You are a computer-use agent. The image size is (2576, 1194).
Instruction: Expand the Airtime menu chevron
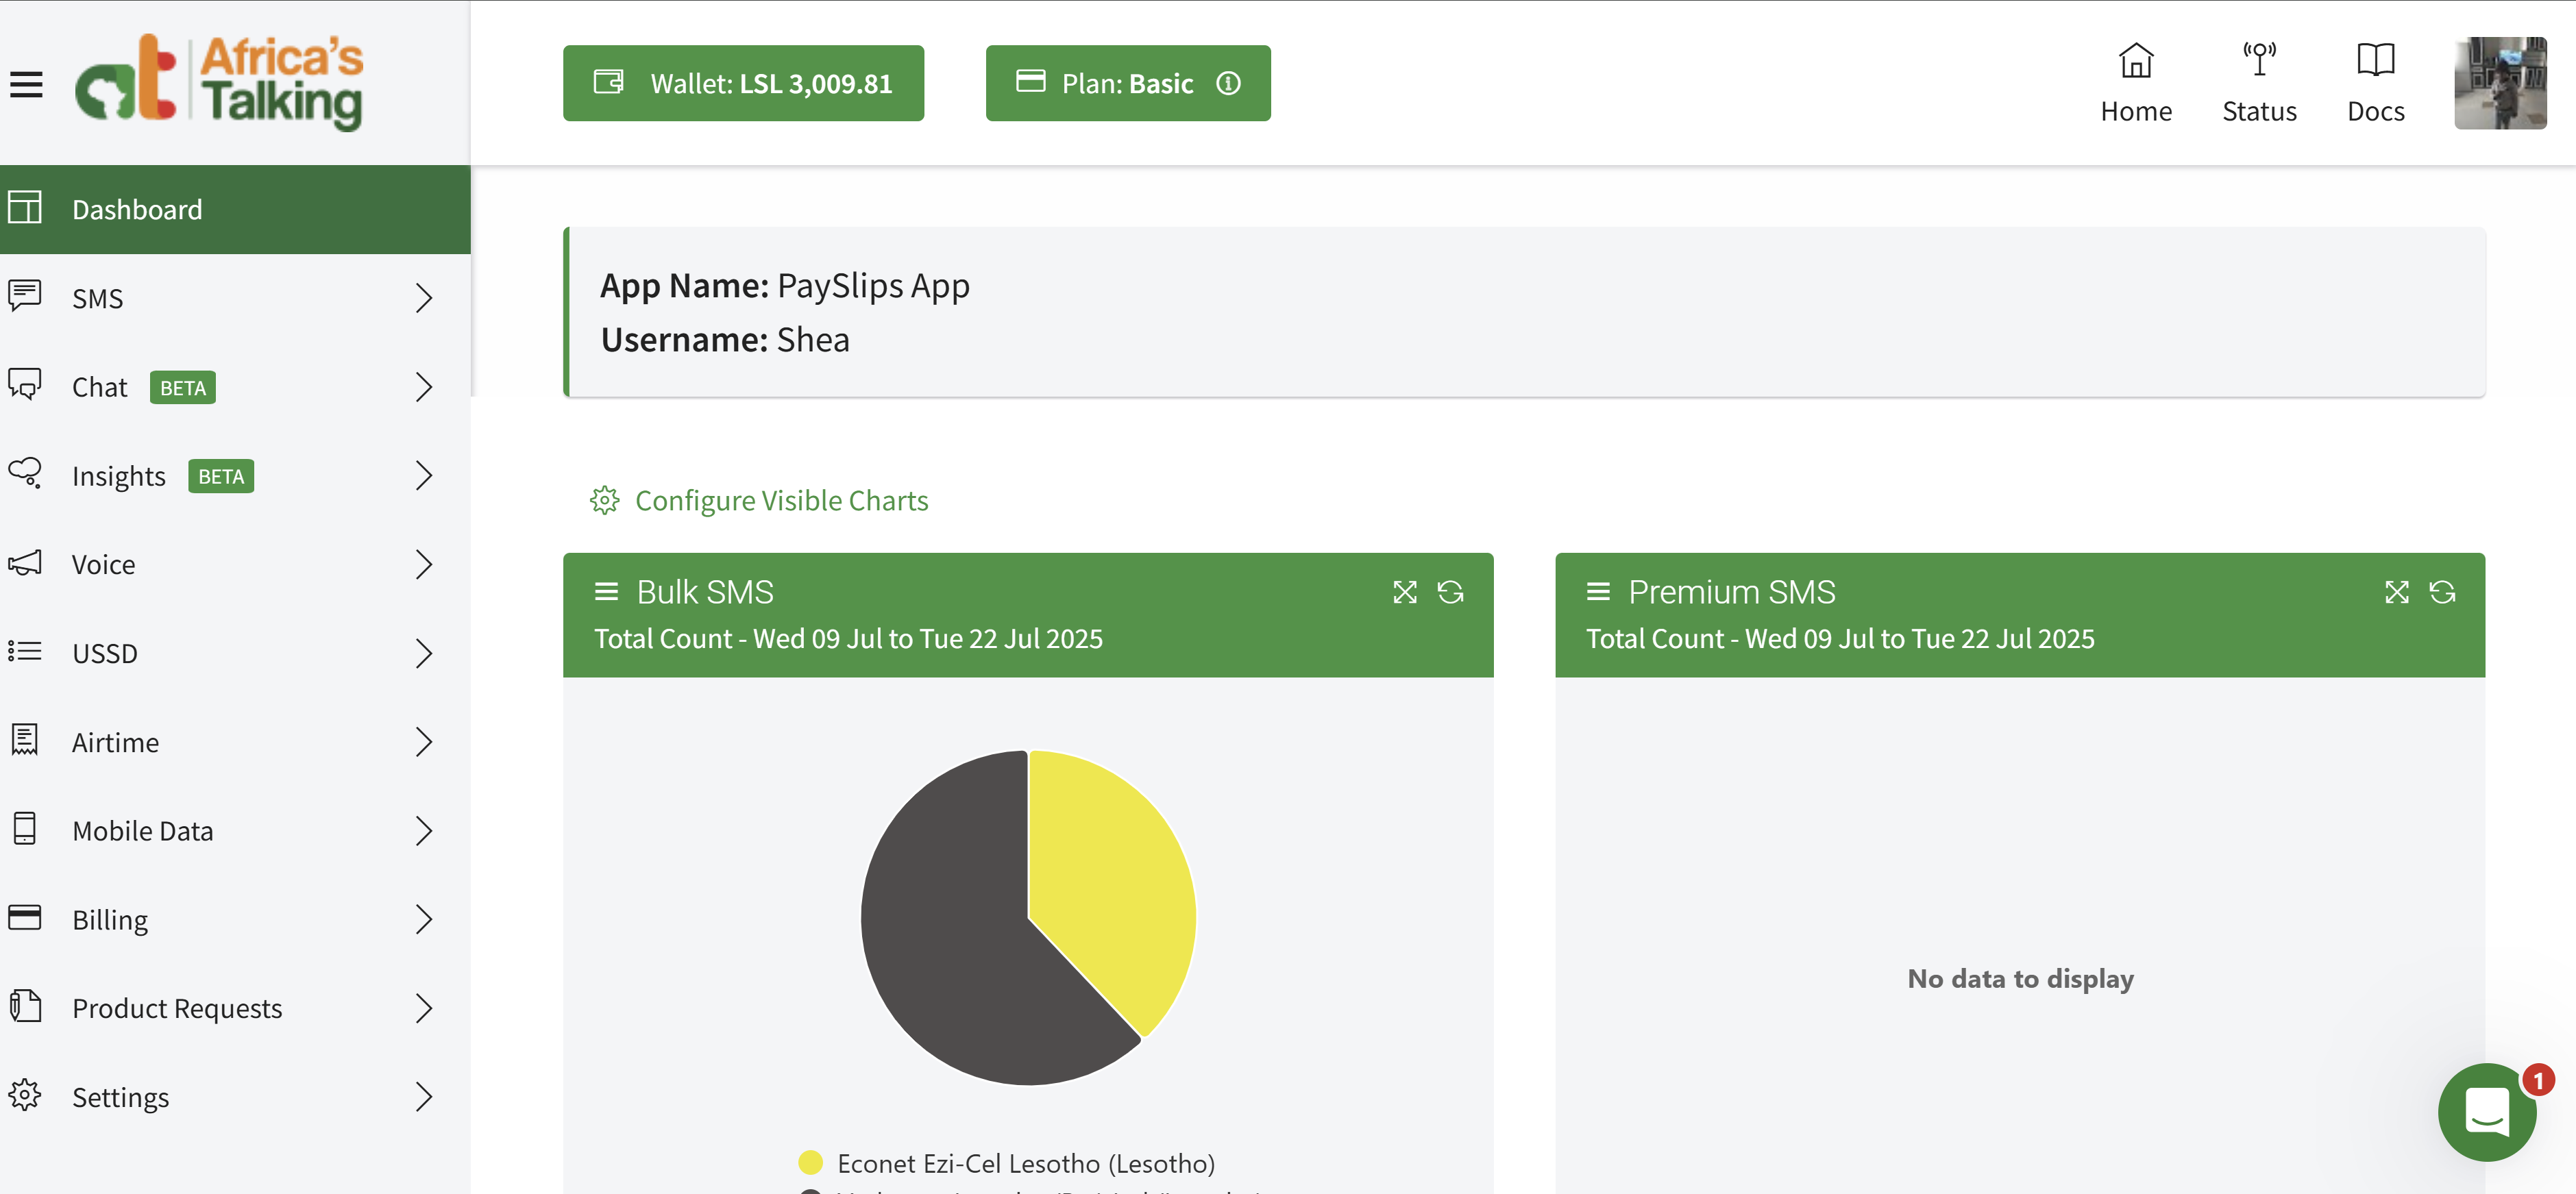coord(424,742)
